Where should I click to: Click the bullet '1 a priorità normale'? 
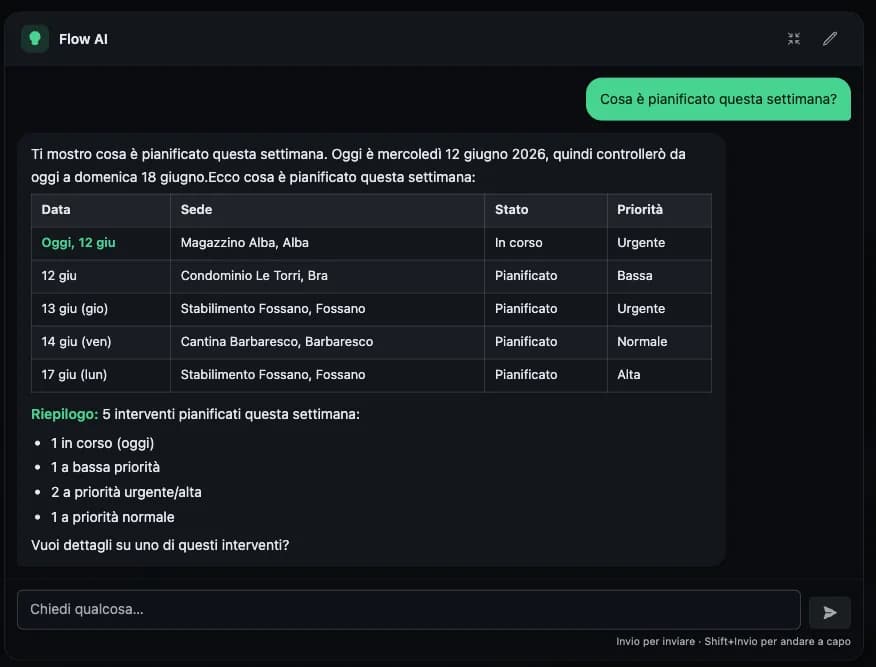pos(112,517)
